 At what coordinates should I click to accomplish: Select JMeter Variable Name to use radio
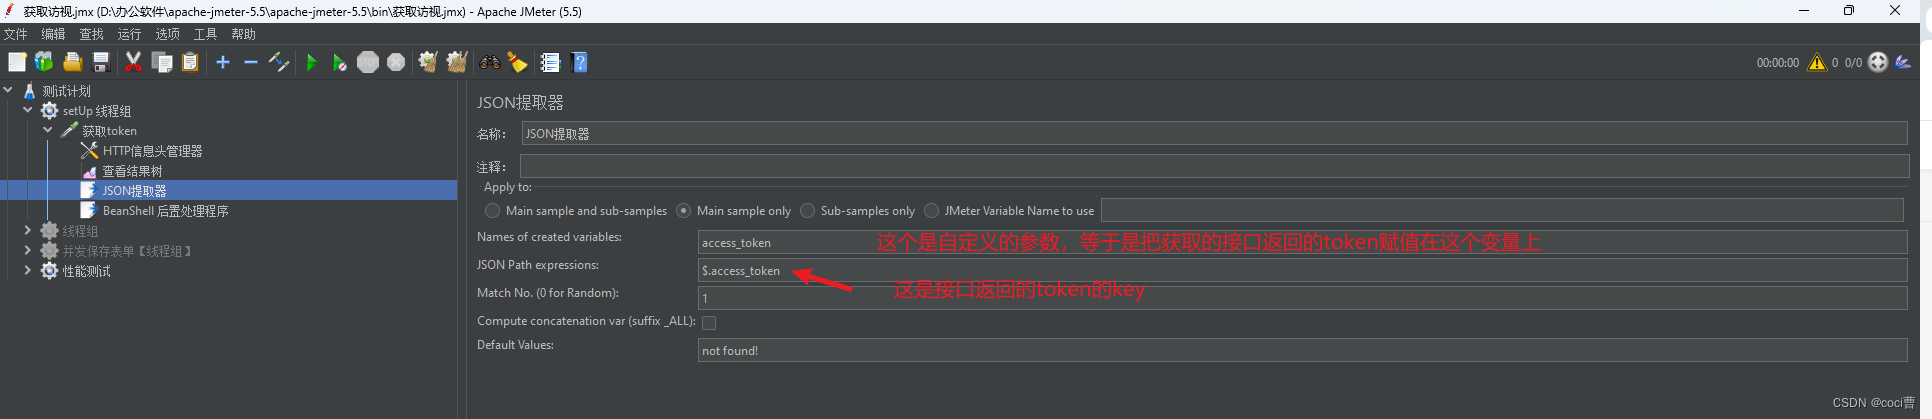tap(932, 211)
